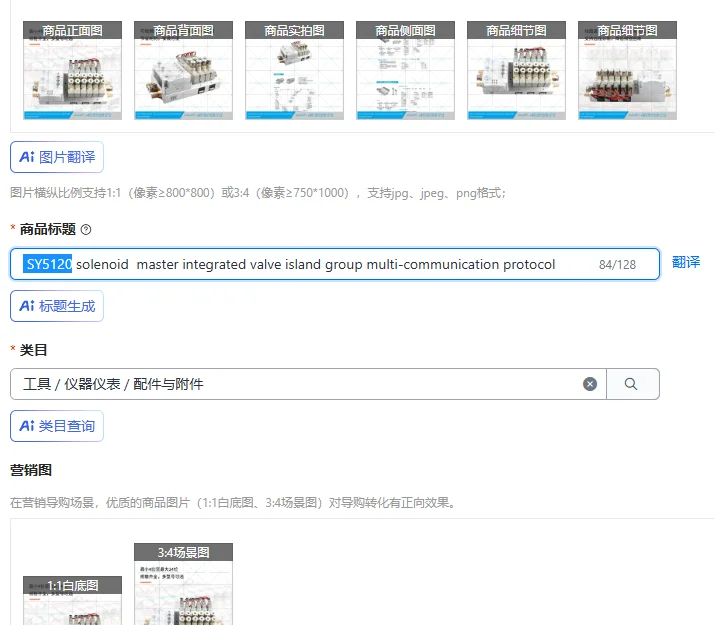Image resolution: width=714 pixels, height=625 pixels.
Task: Select the 商品实拍图 thumbnail
Action: [295, 70]
